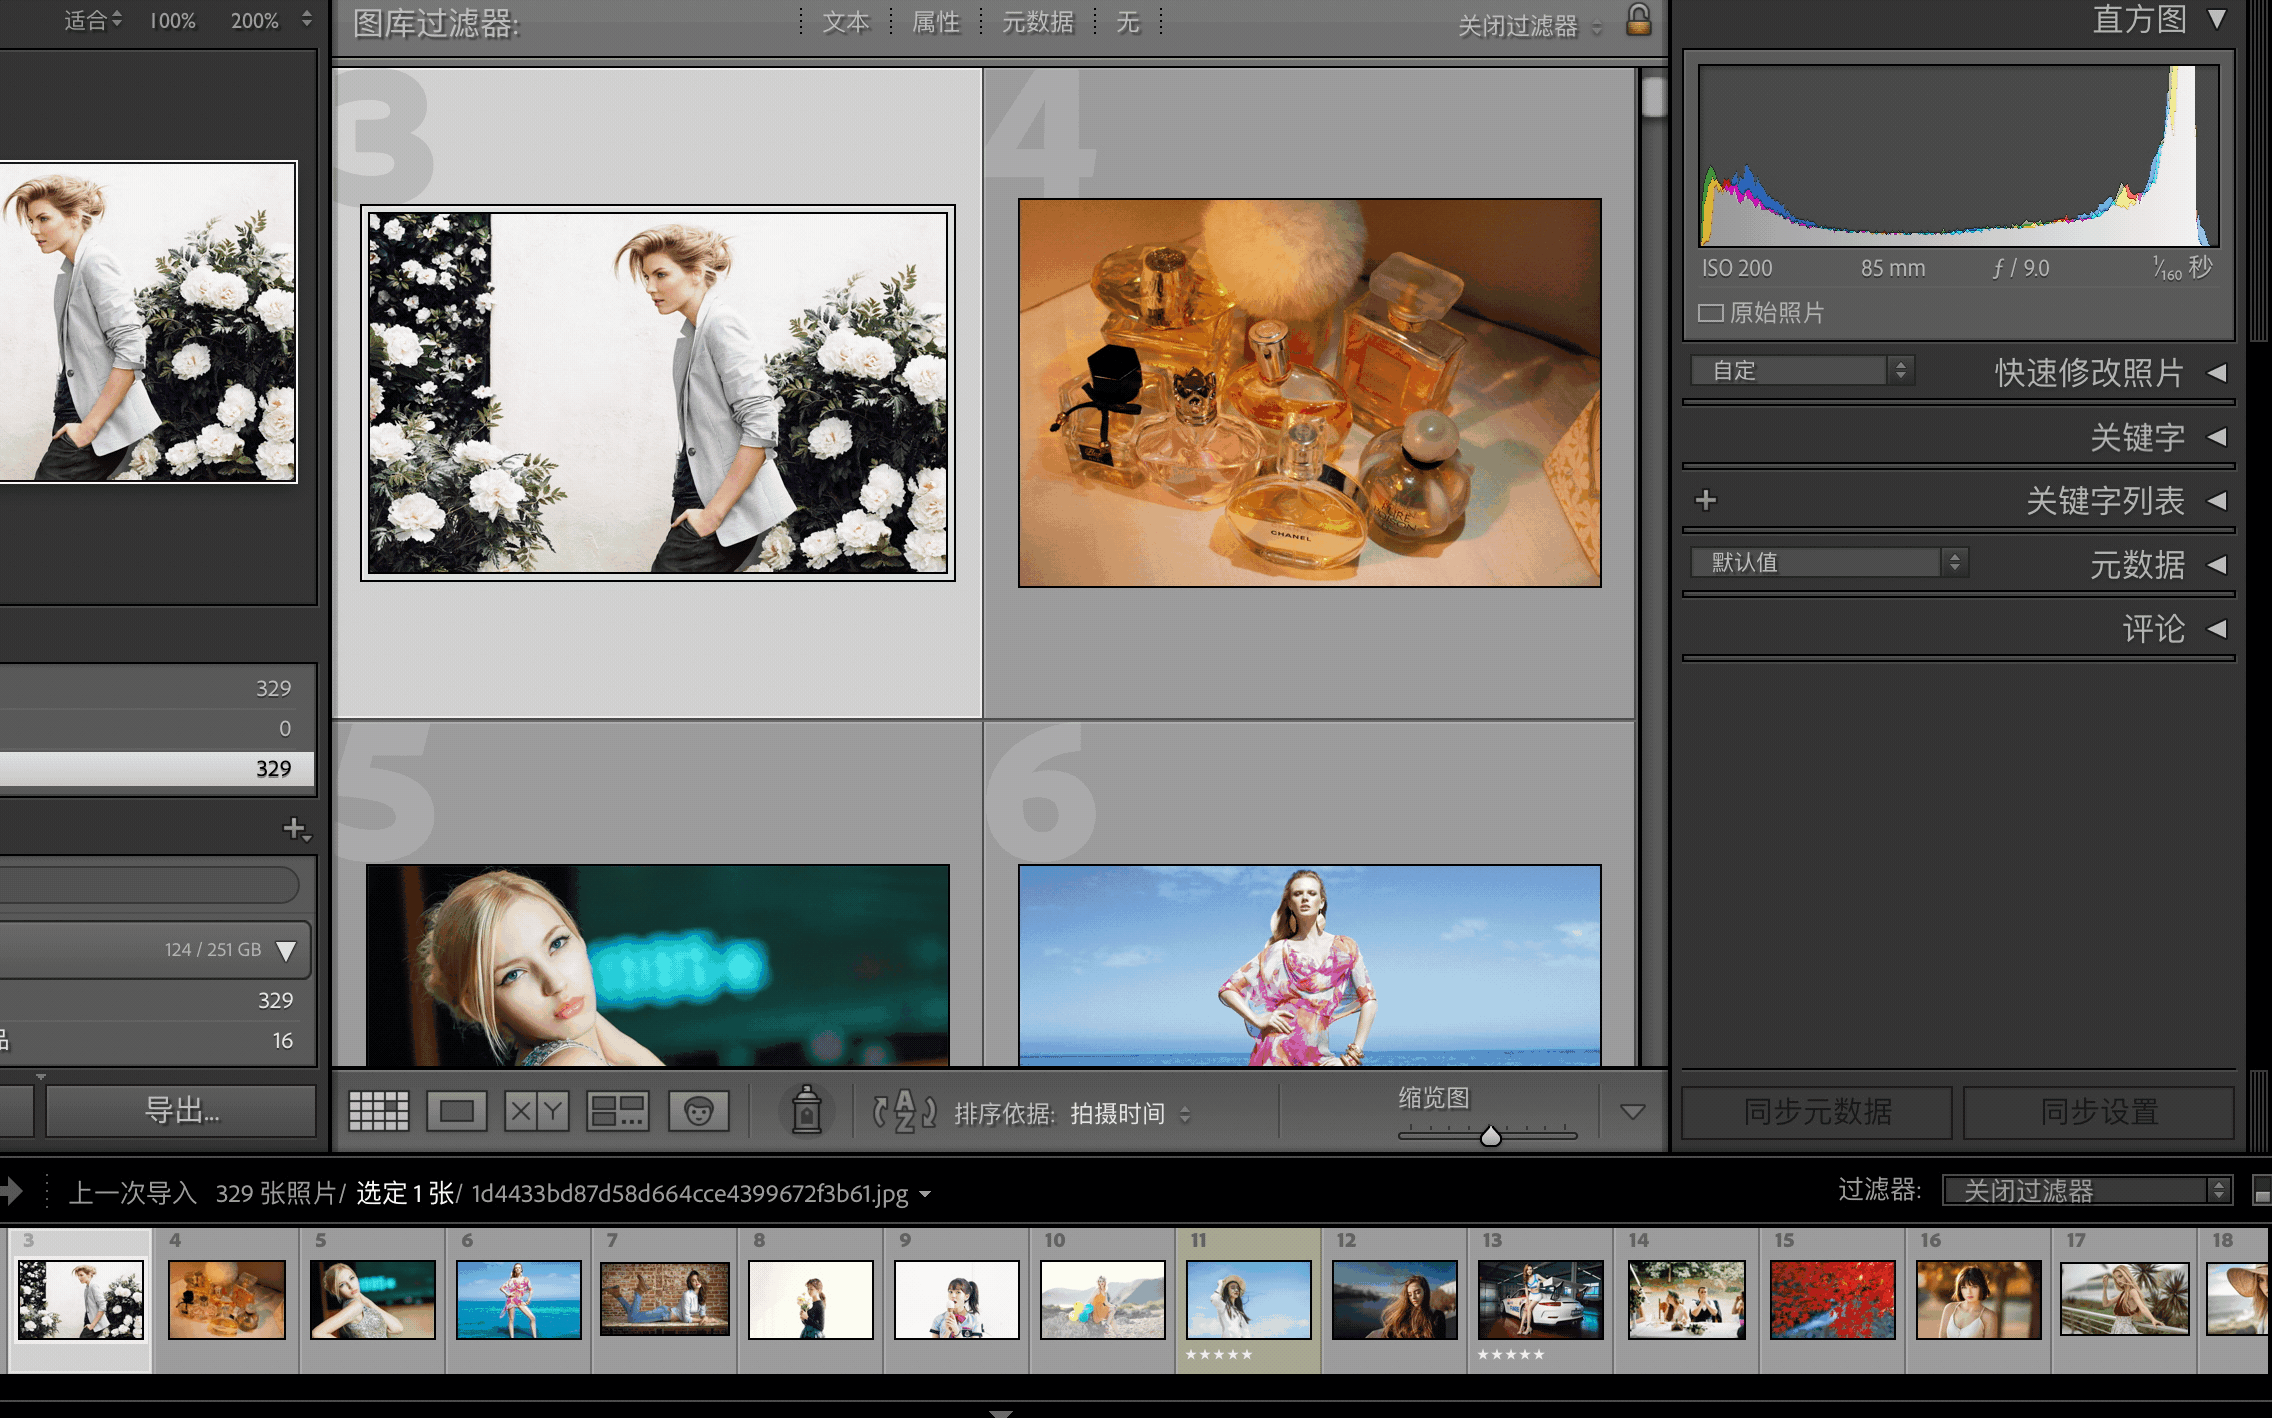2272x1418 pixels.
Task: Select highlighted catalog row showing 329
Action: coord(157,769)
